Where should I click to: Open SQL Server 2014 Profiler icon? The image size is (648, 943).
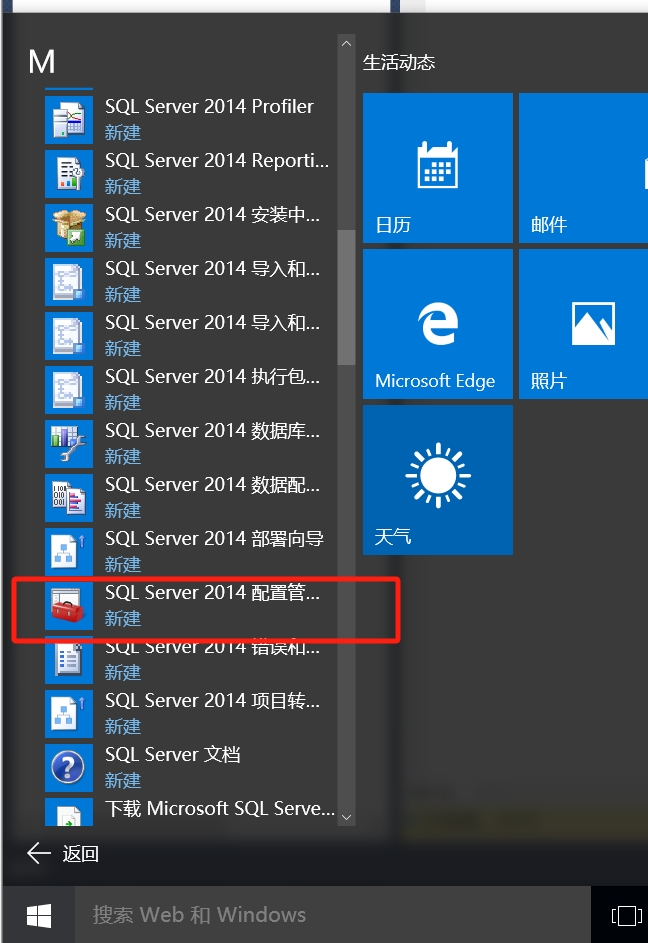[69, 119]
